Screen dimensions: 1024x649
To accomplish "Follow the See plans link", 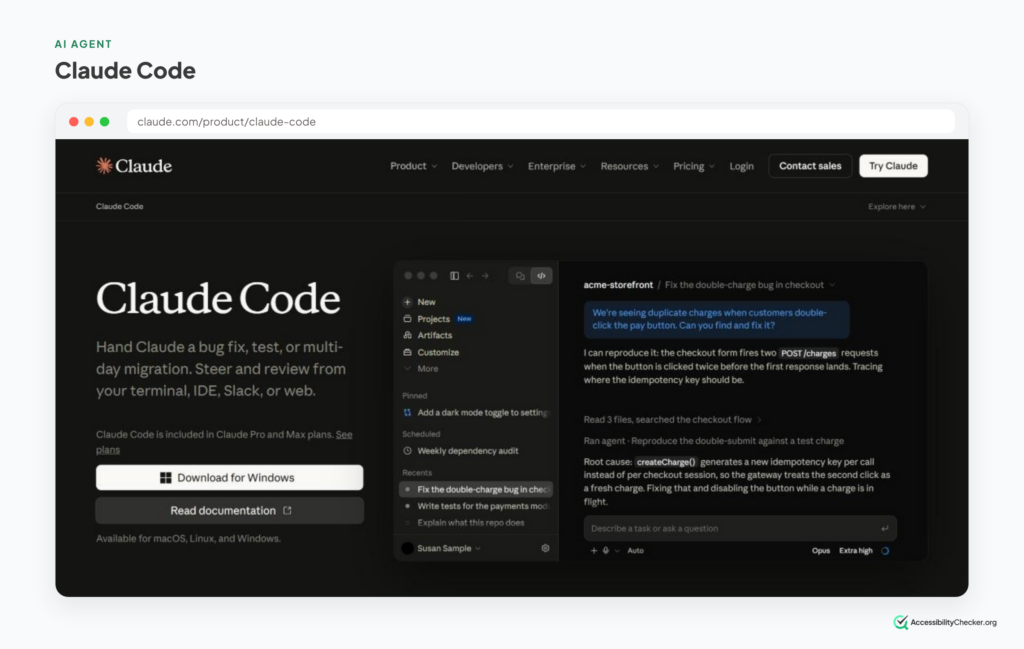I will point(344,435).
